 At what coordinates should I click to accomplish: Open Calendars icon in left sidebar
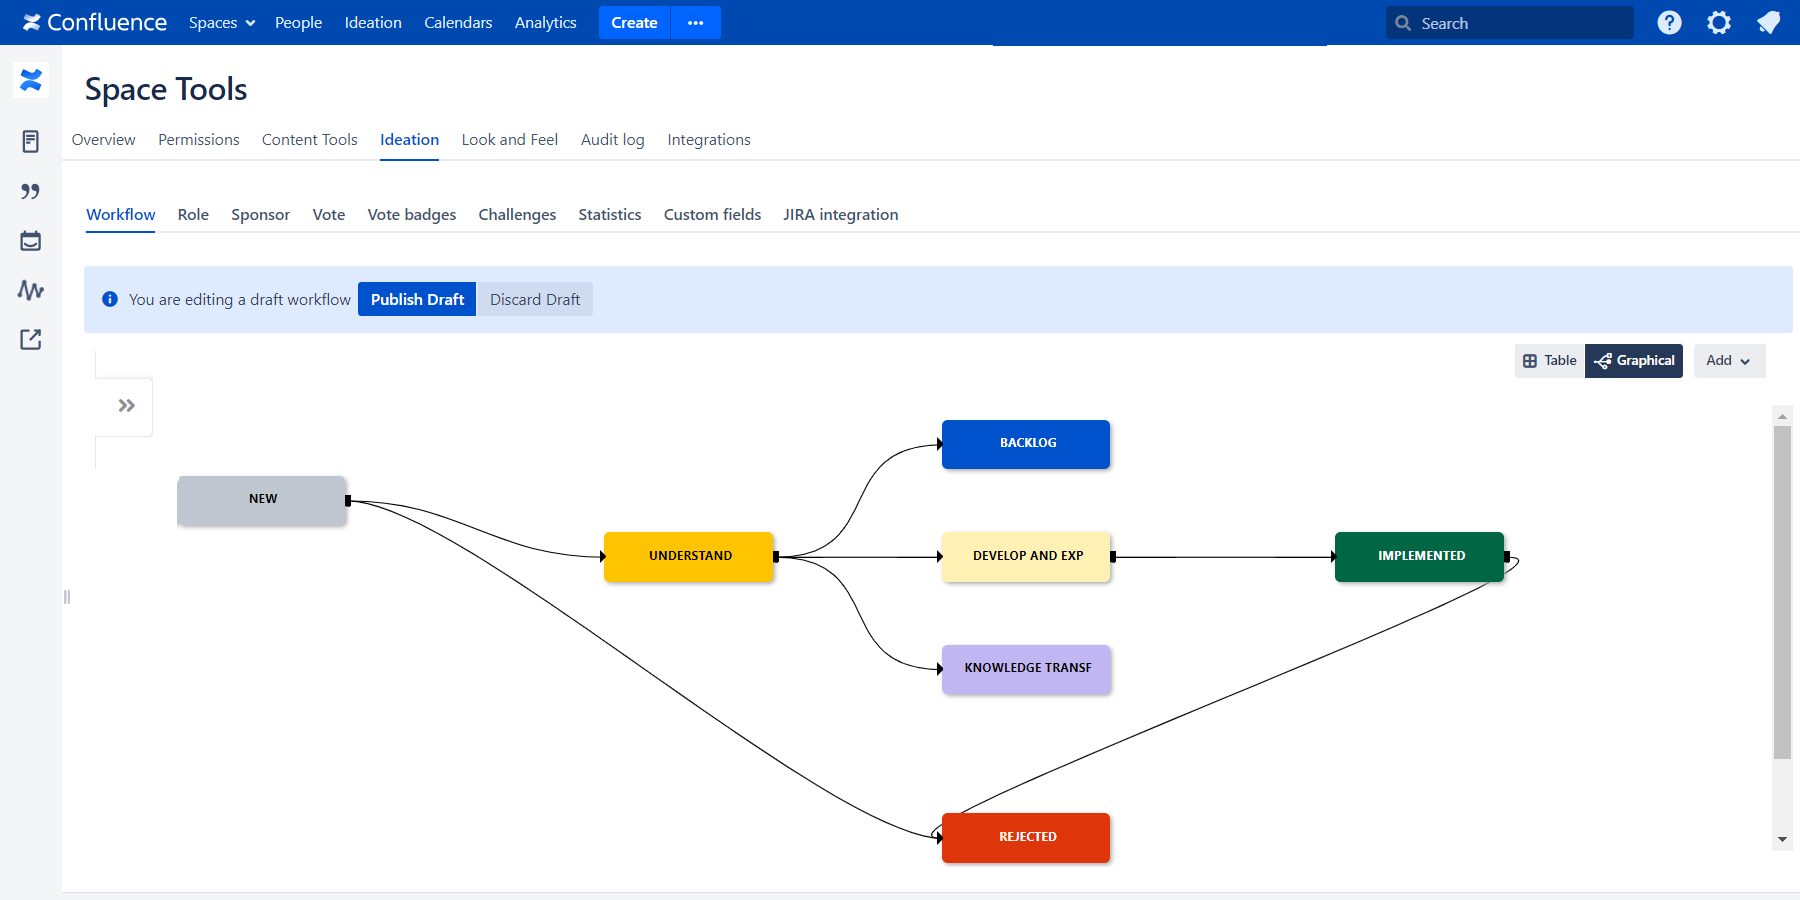pos(31,240)
